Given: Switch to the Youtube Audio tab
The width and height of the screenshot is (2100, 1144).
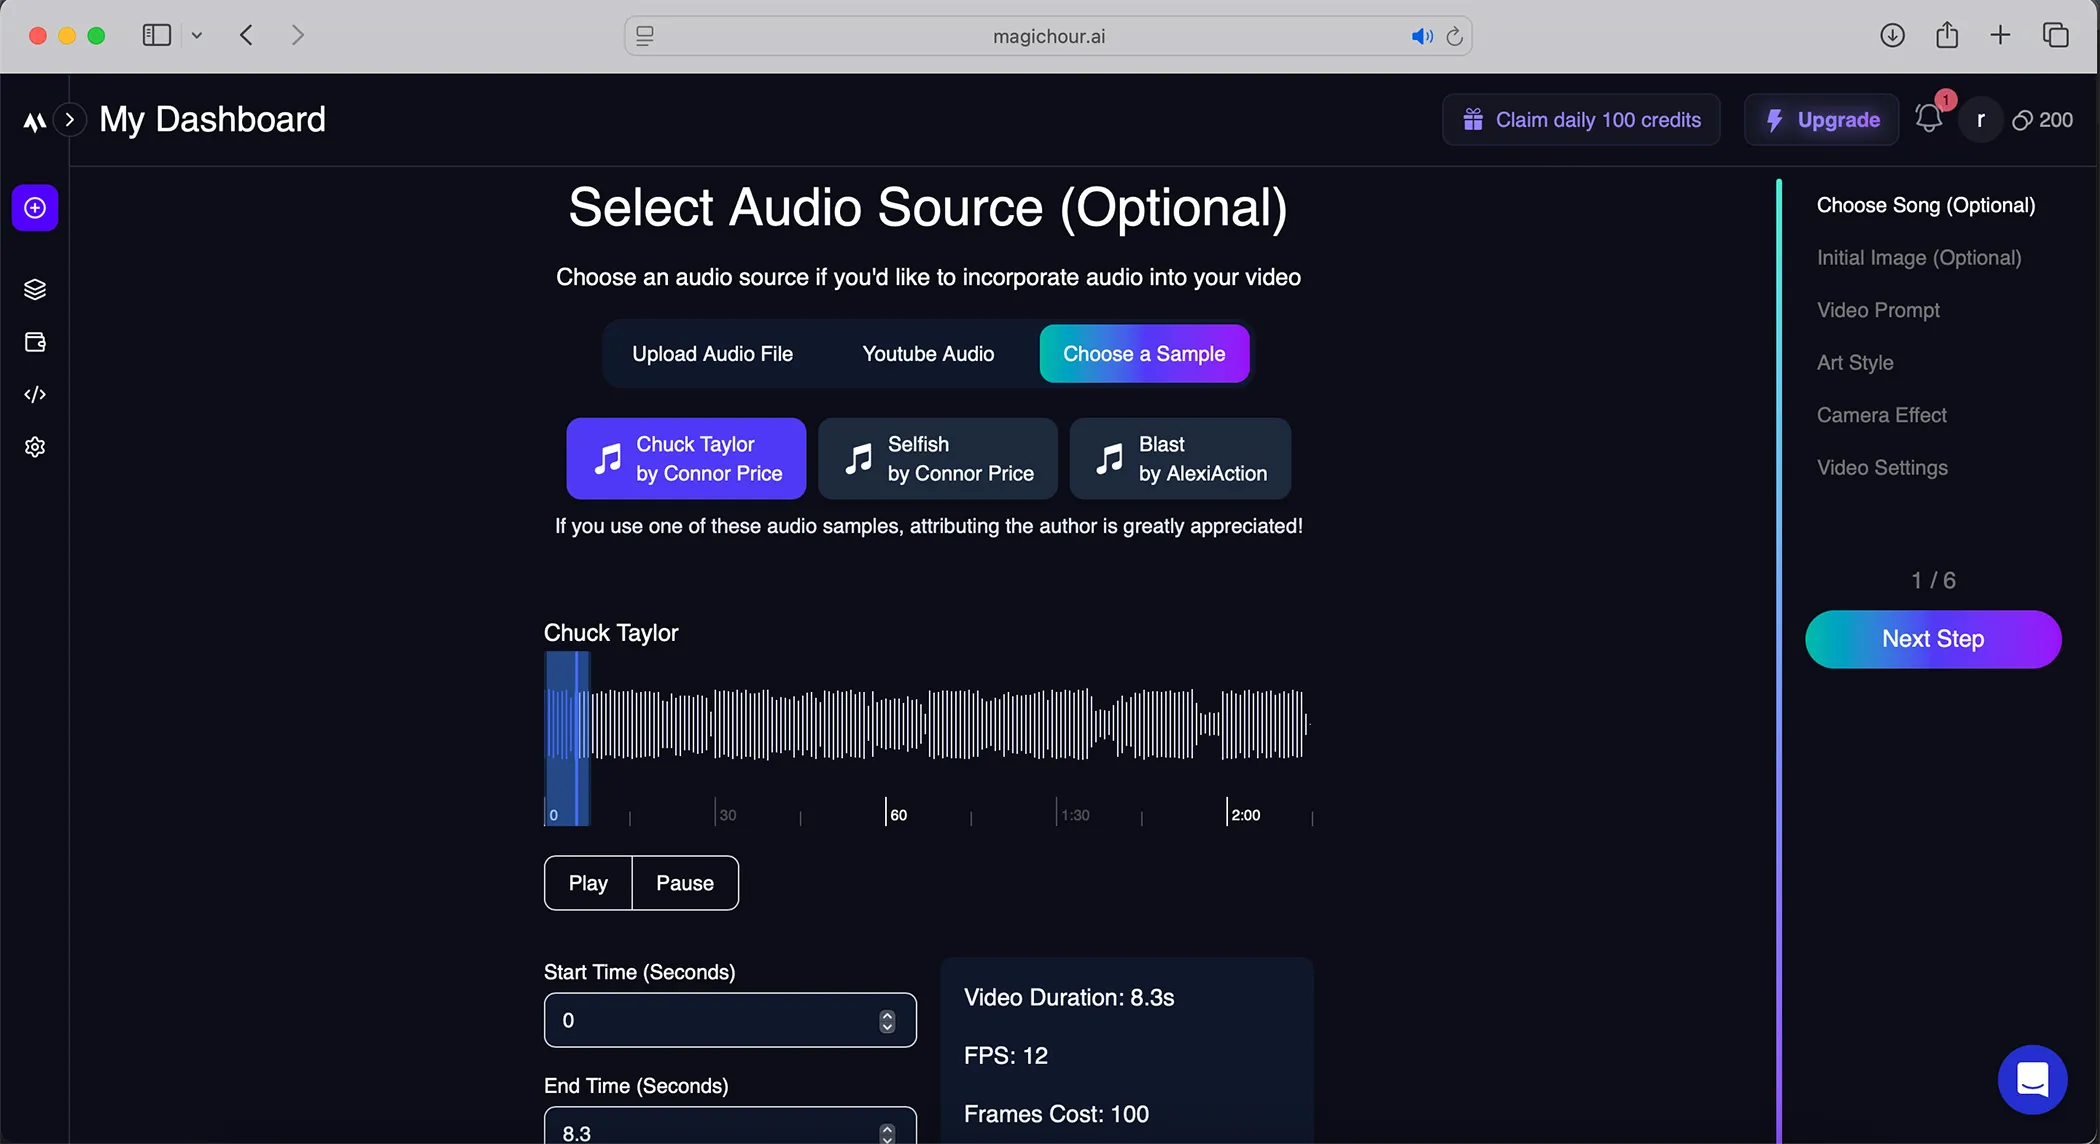Looking at the screenshot, I should tap(926, 353).
